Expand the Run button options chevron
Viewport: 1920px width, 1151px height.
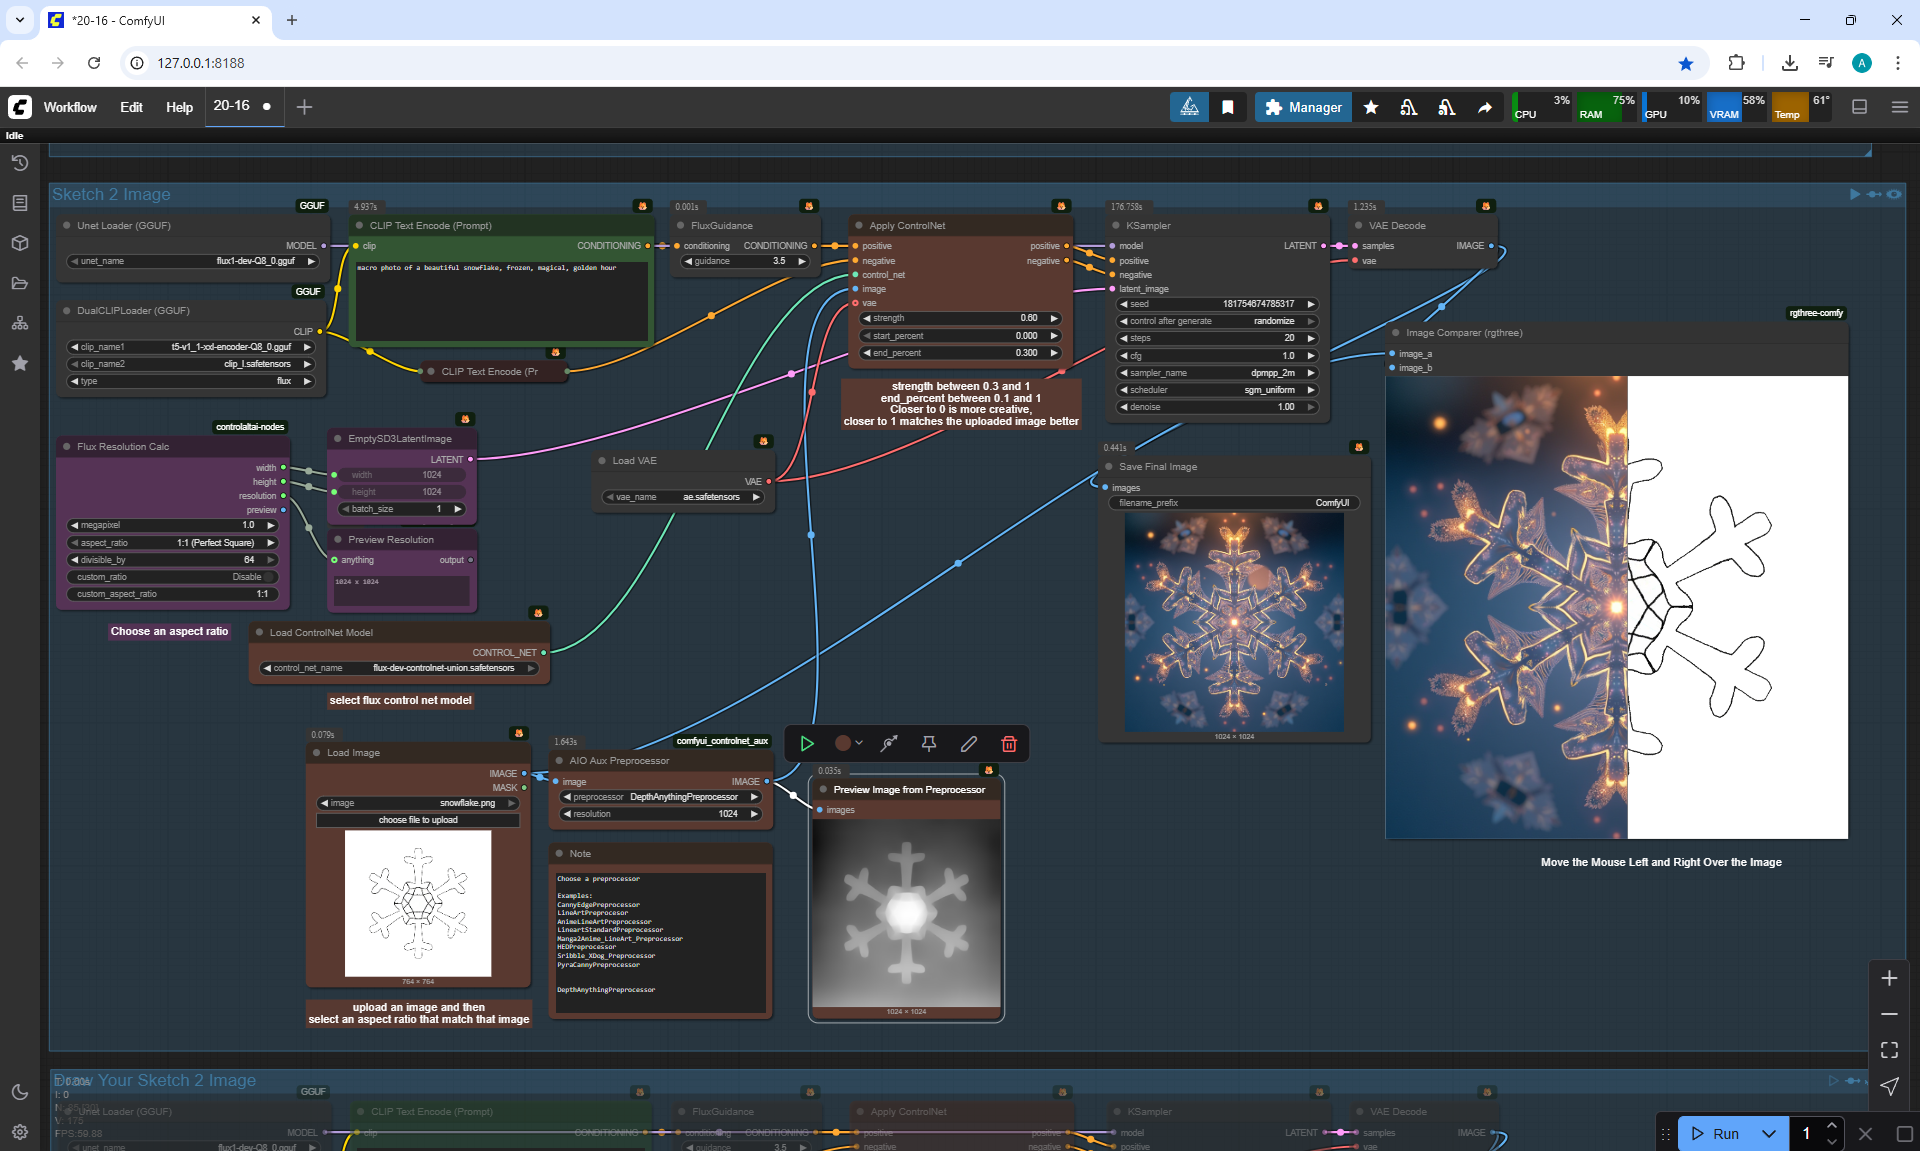click(x=1769, y=1133)
